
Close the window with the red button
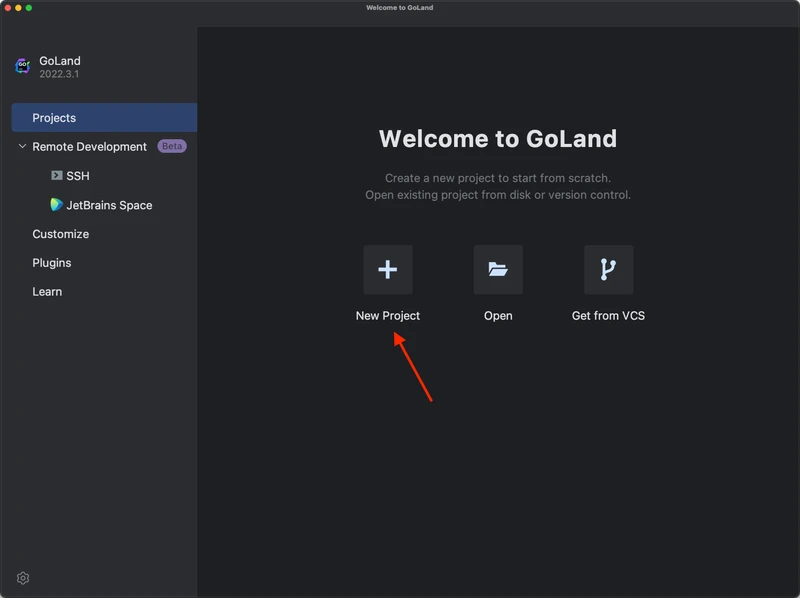6,7
